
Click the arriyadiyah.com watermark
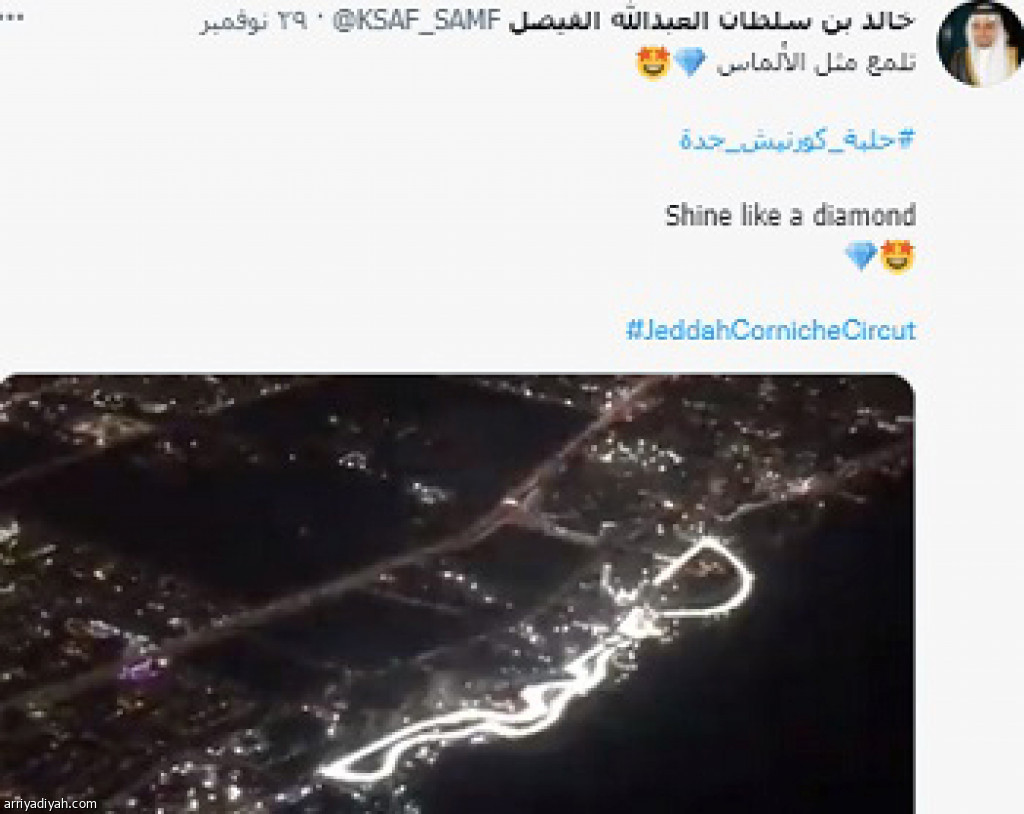(50, 804)
